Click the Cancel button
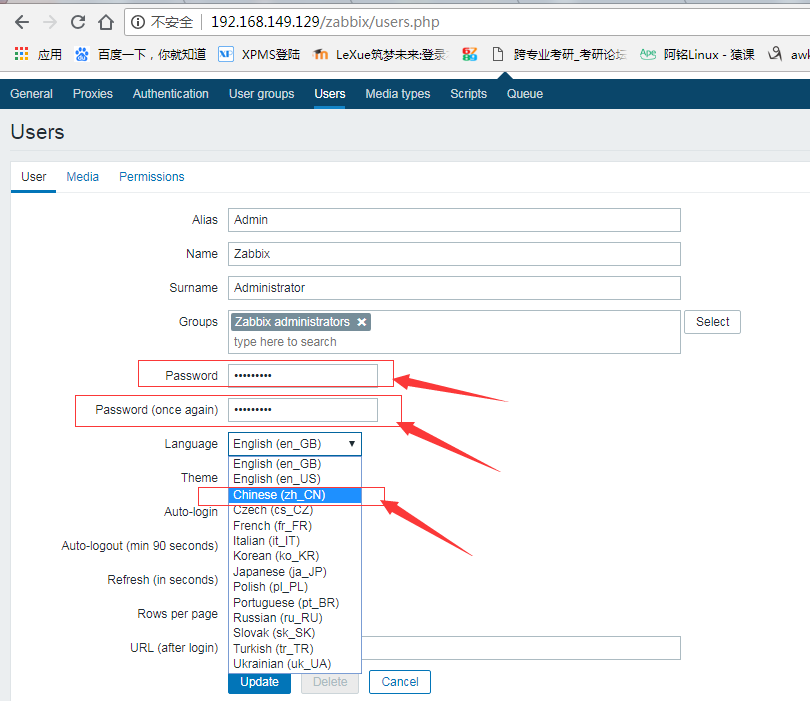This screenshot has height=701, width=810. (400, 682)
